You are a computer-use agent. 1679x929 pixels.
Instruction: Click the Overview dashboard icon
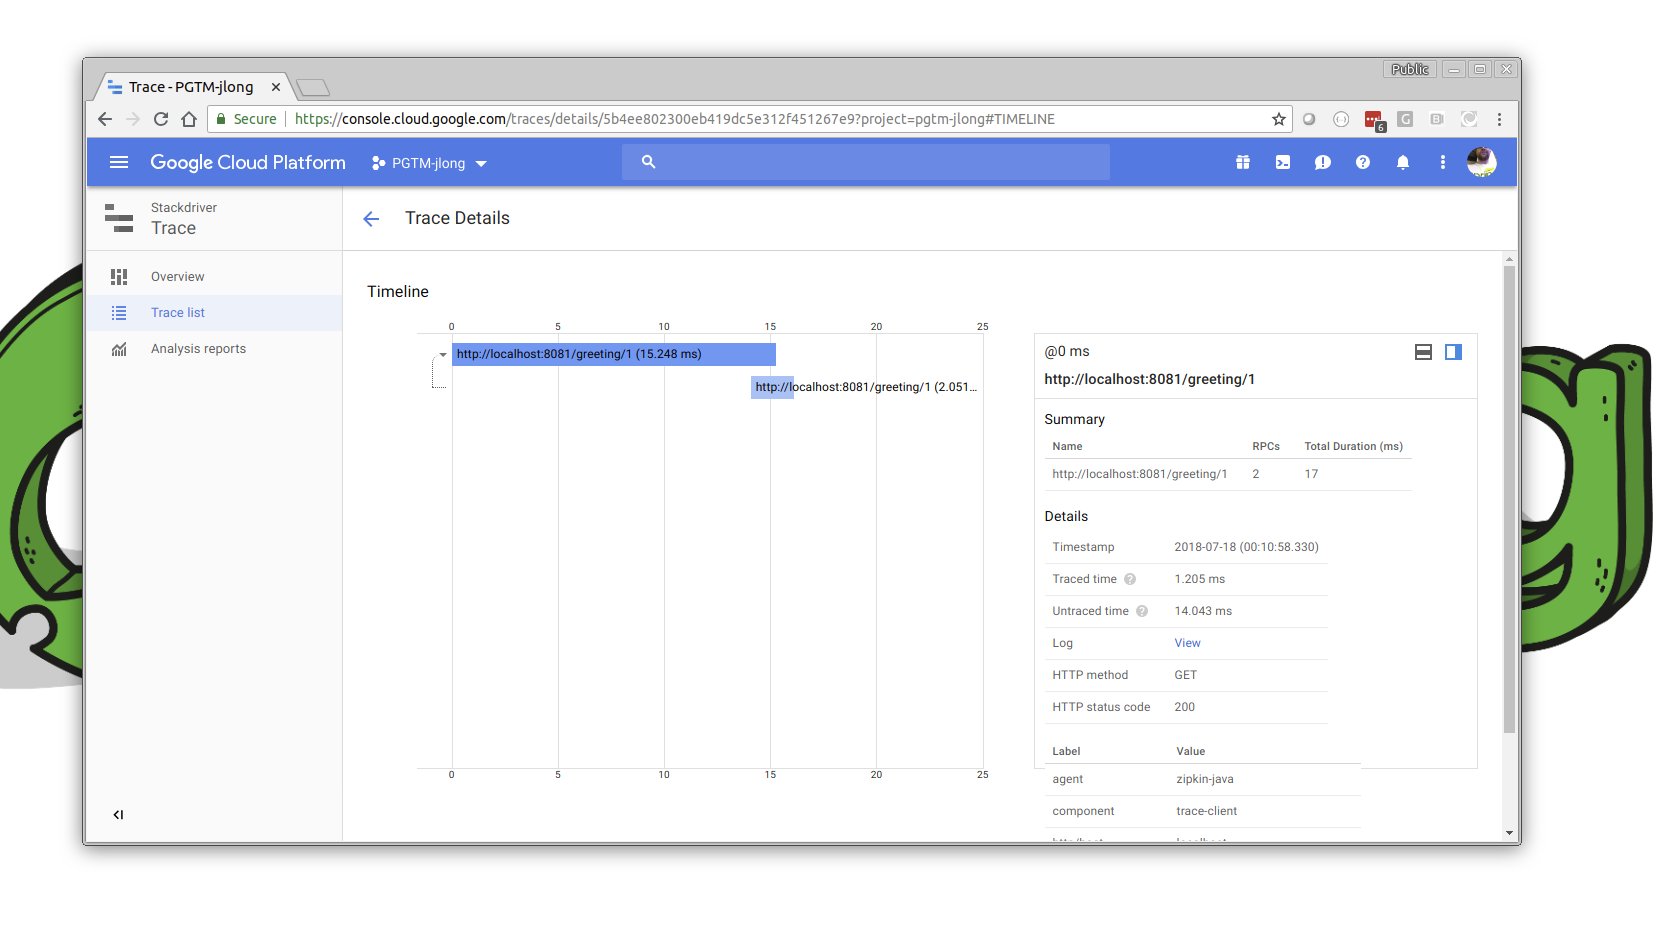pyautogui.click(x=119, y=277)
